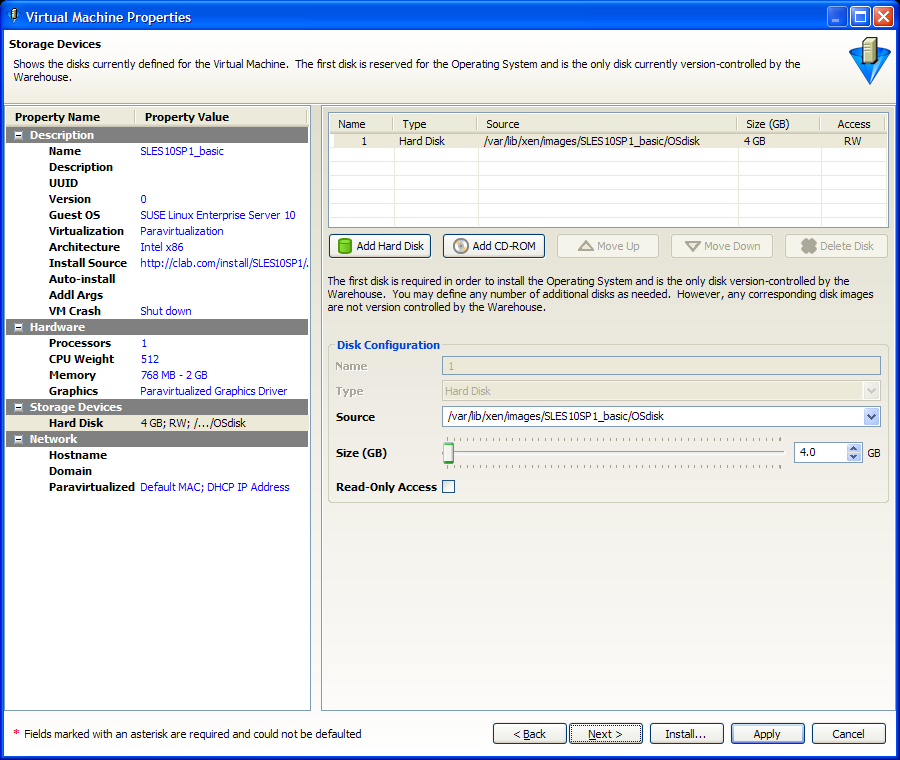
Task: Click the Access column header
Action: coord(854,124)
